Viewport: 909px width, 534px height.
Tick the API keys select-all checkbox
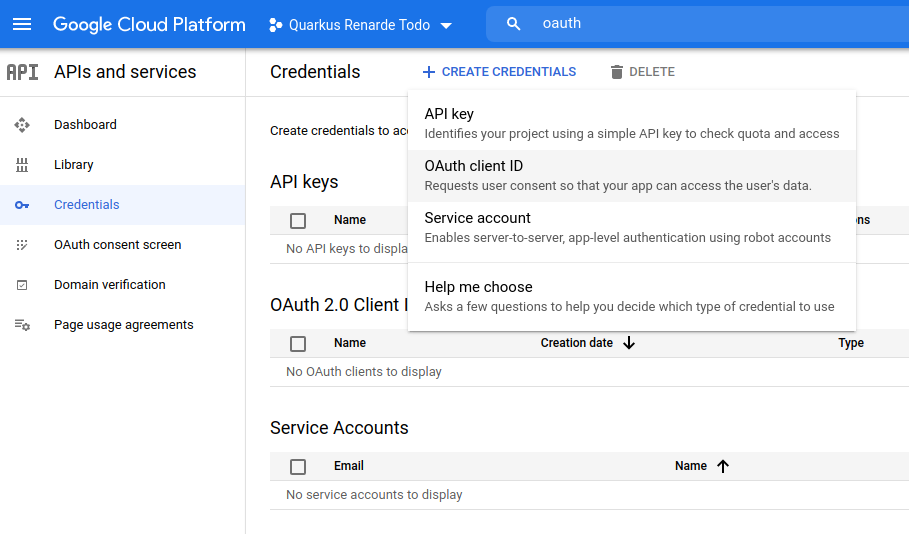298,221
